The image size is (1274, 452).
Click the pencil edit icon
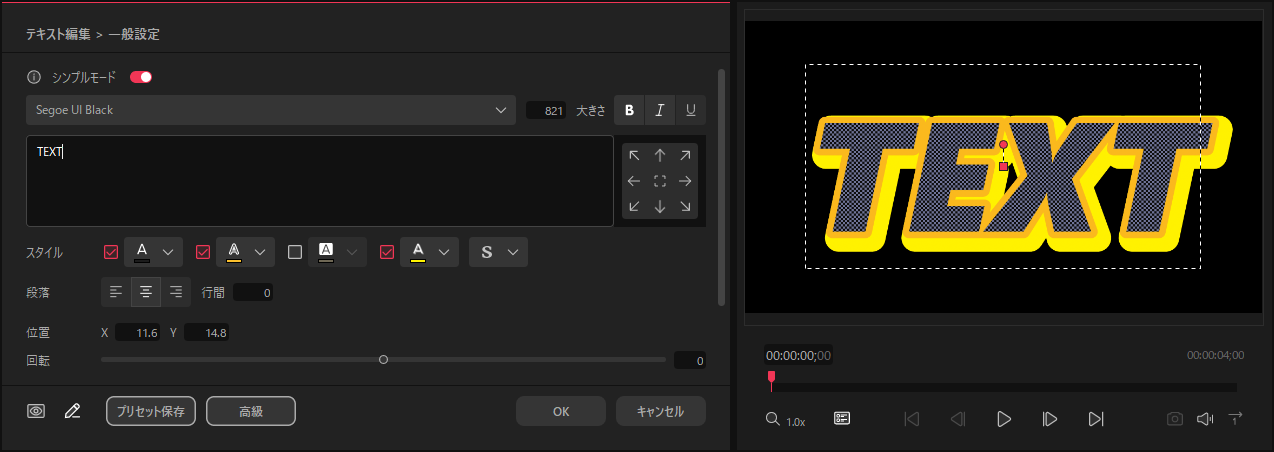coord(72,411)
